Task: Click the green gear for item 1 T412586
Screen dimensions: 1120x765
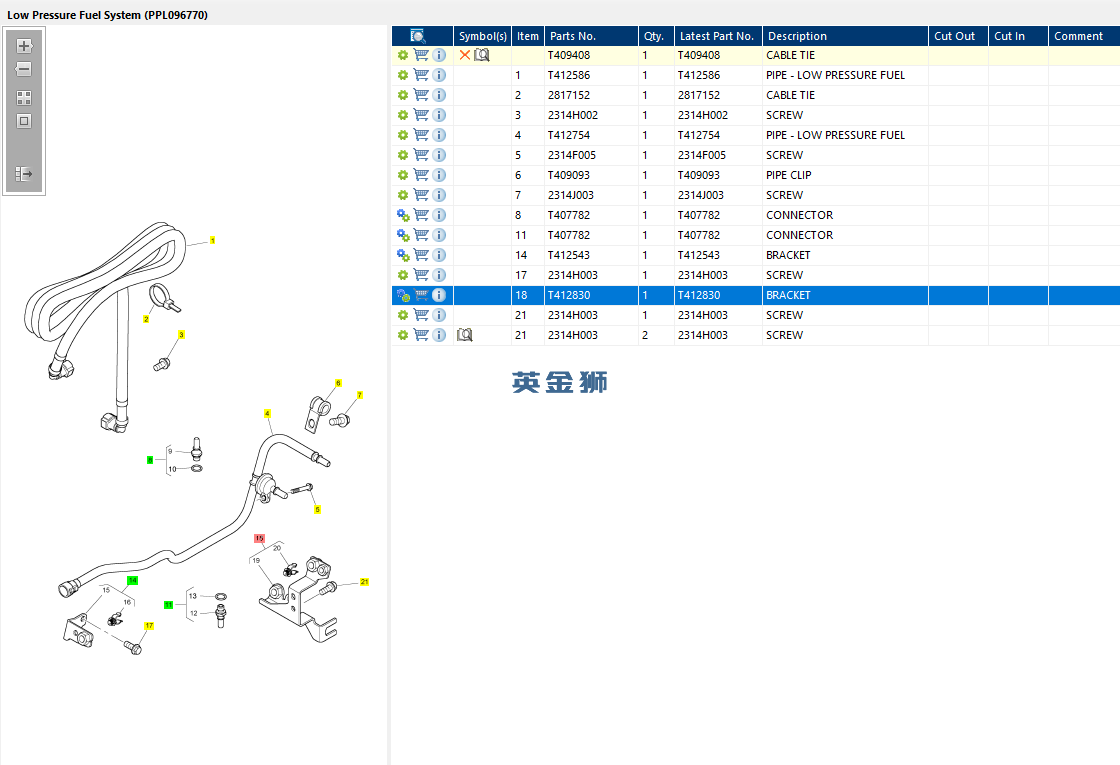Action: tap(403, 75)
